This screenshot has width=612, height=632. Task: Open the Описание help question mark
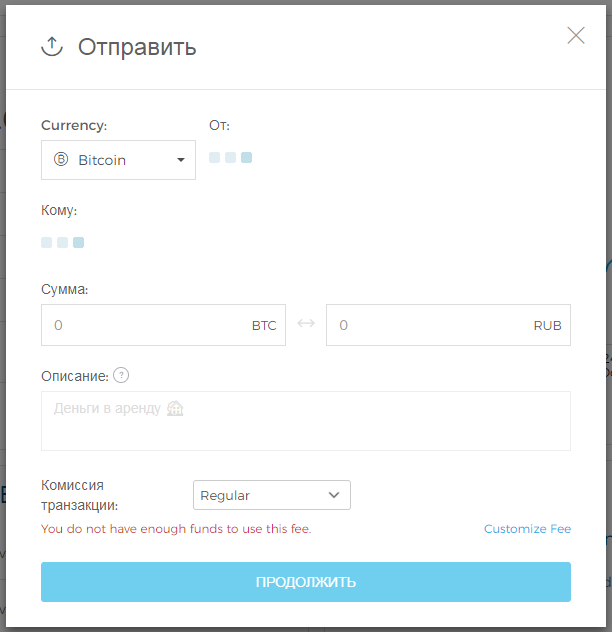[121, 376]
